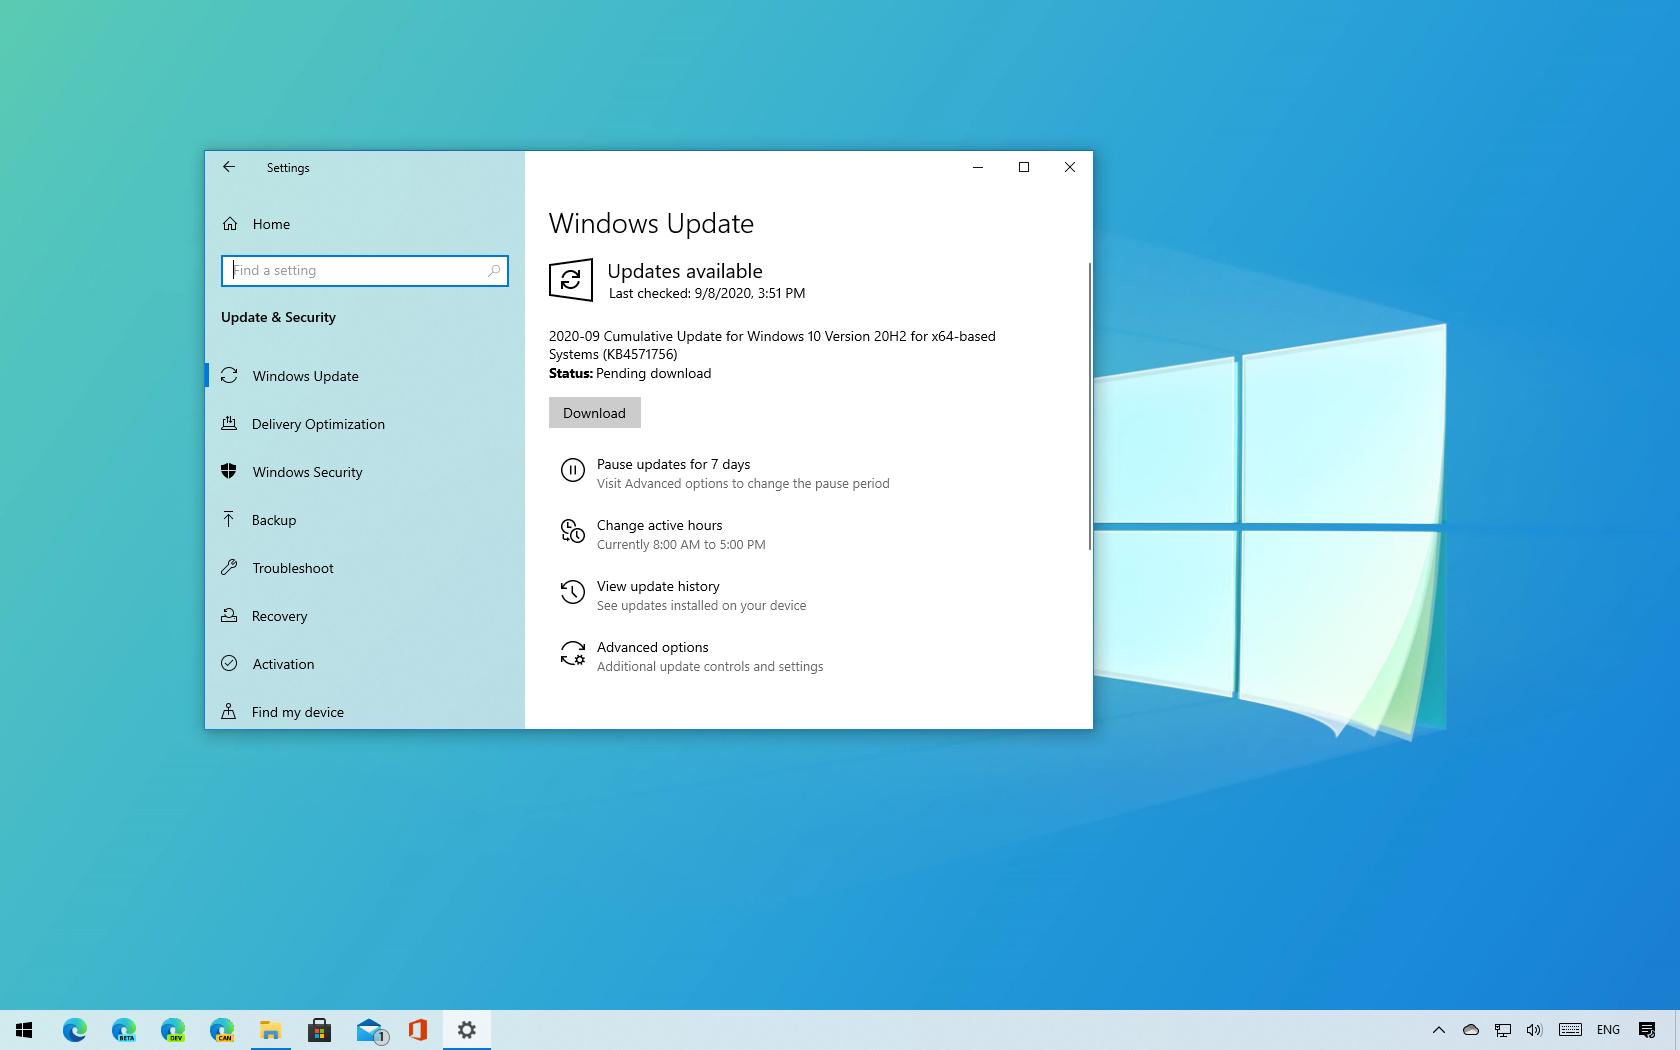Open Find my device settings

[x=297, y=712]
